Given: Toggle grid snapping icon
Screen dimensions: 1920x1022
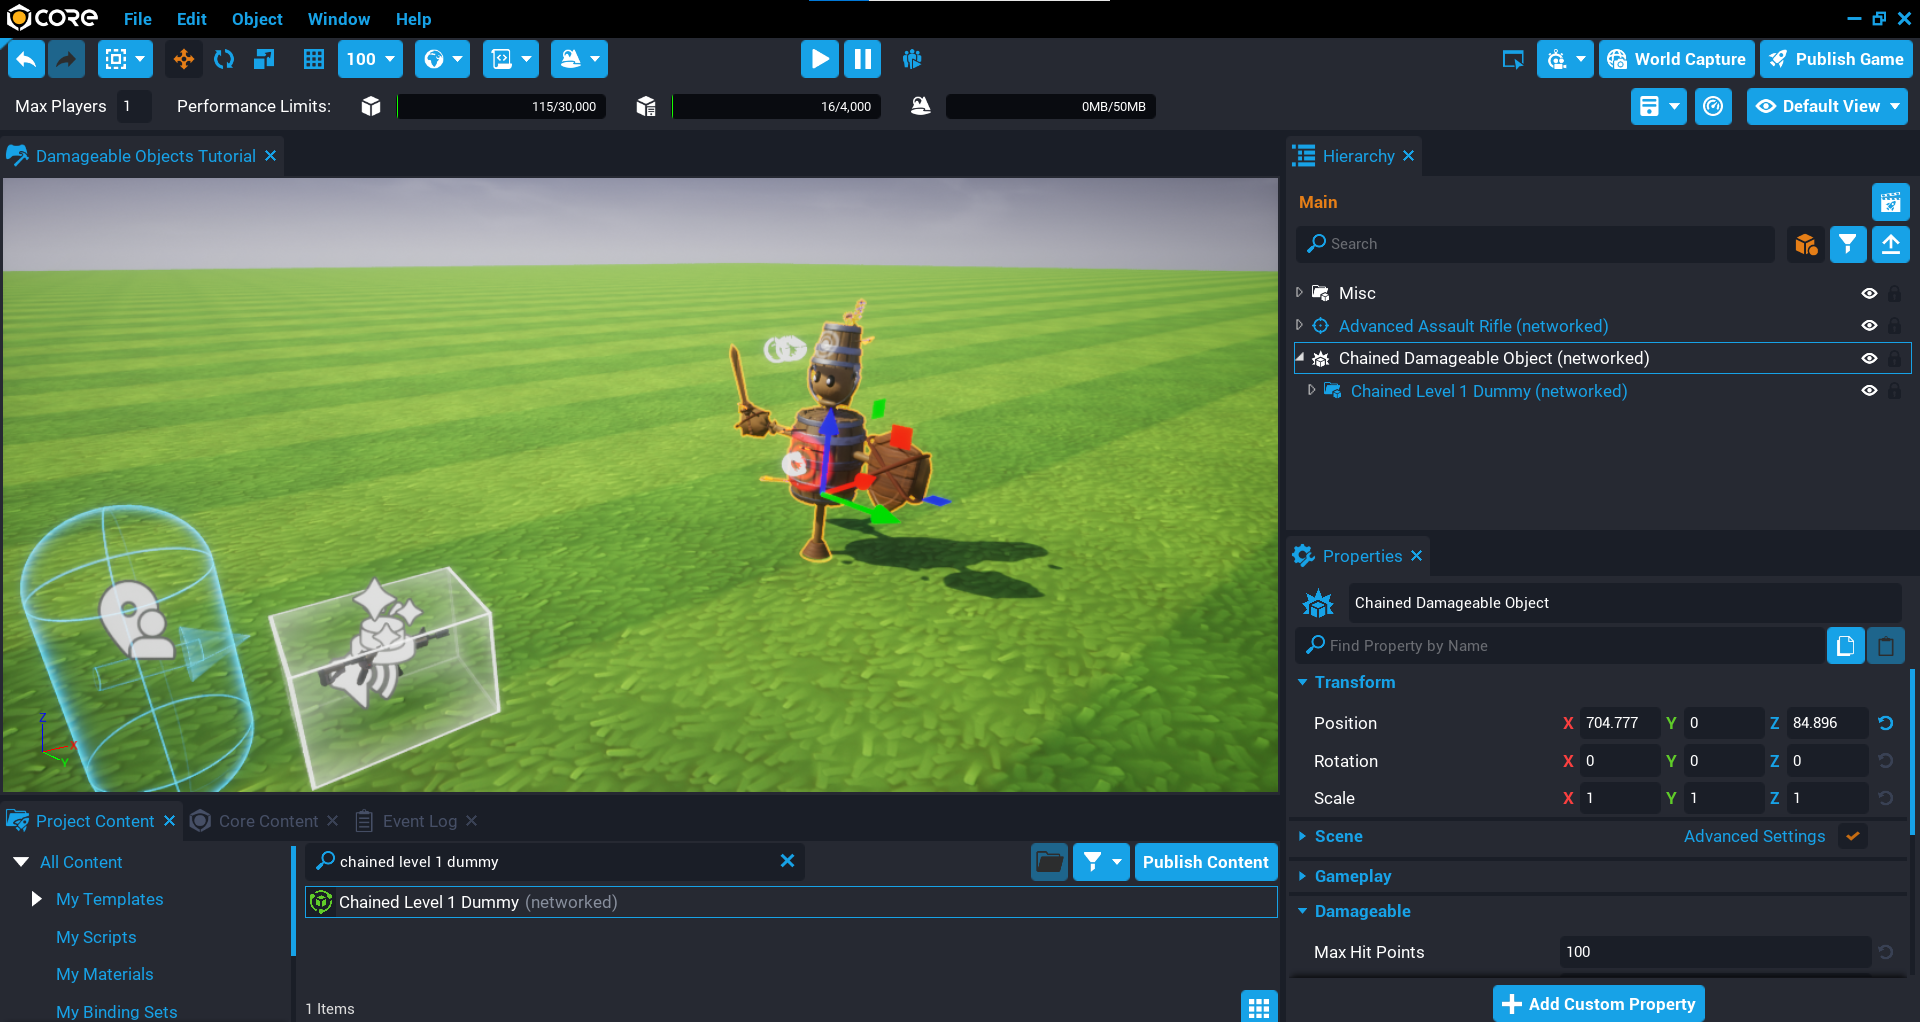Looking at the screenshot, I should coord(313,59).
